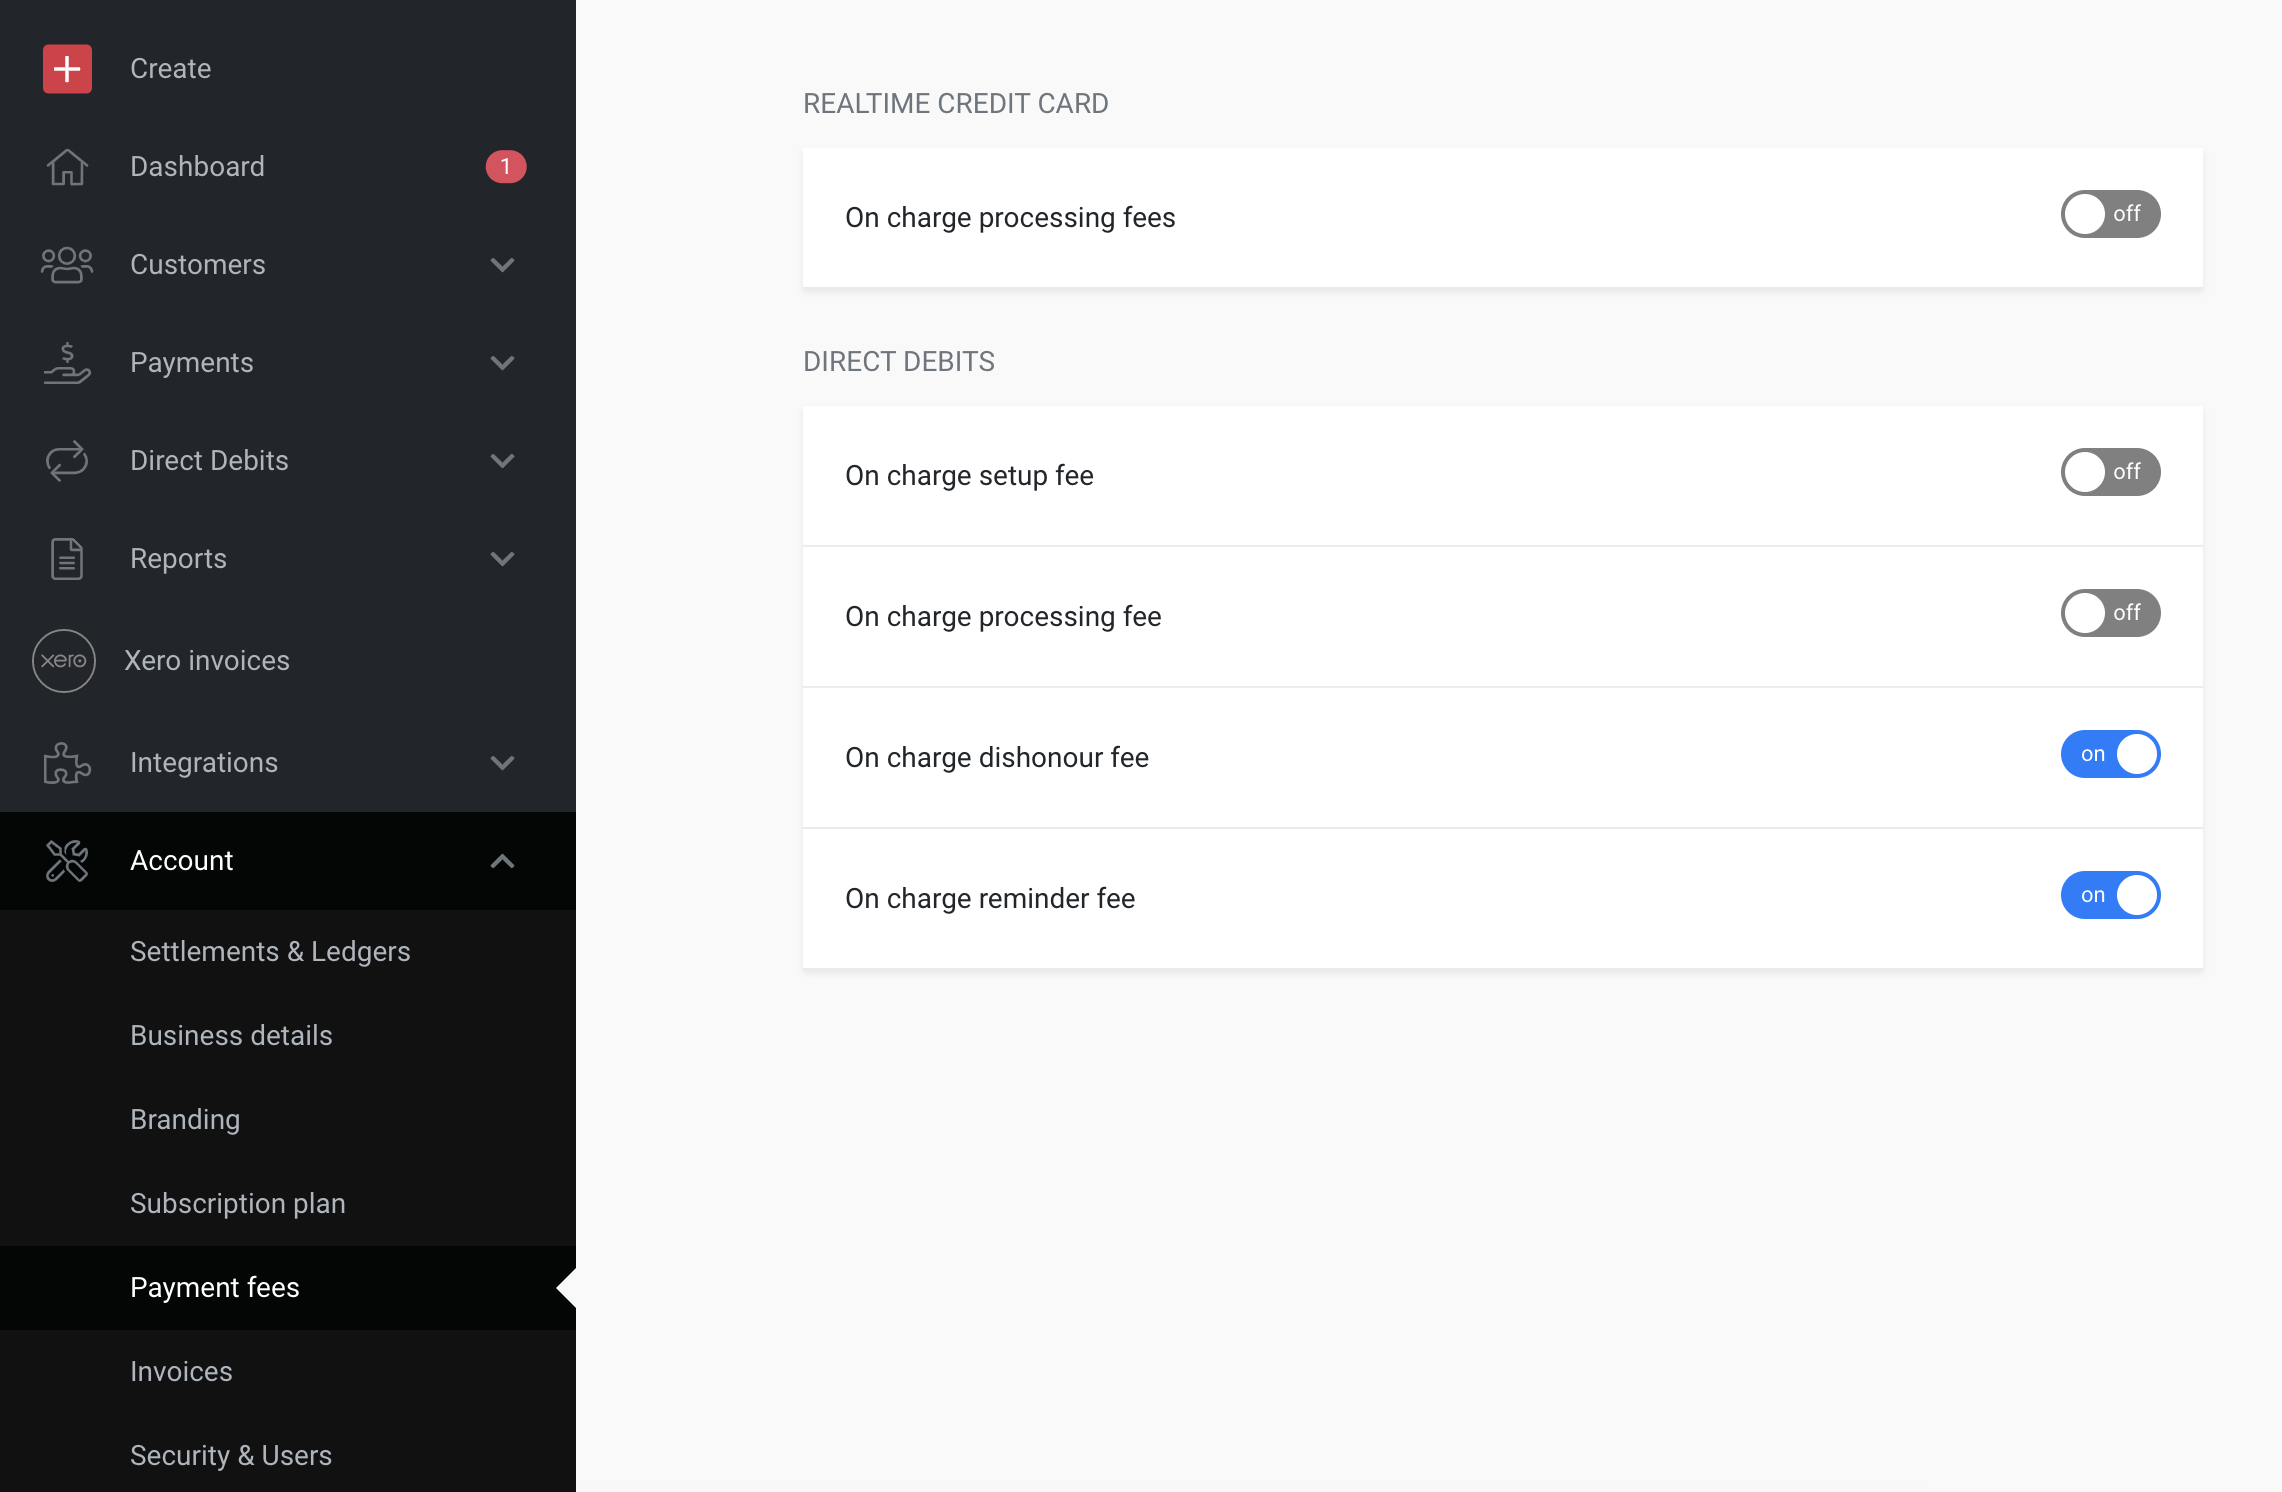Click the Dashboard label

198,167
